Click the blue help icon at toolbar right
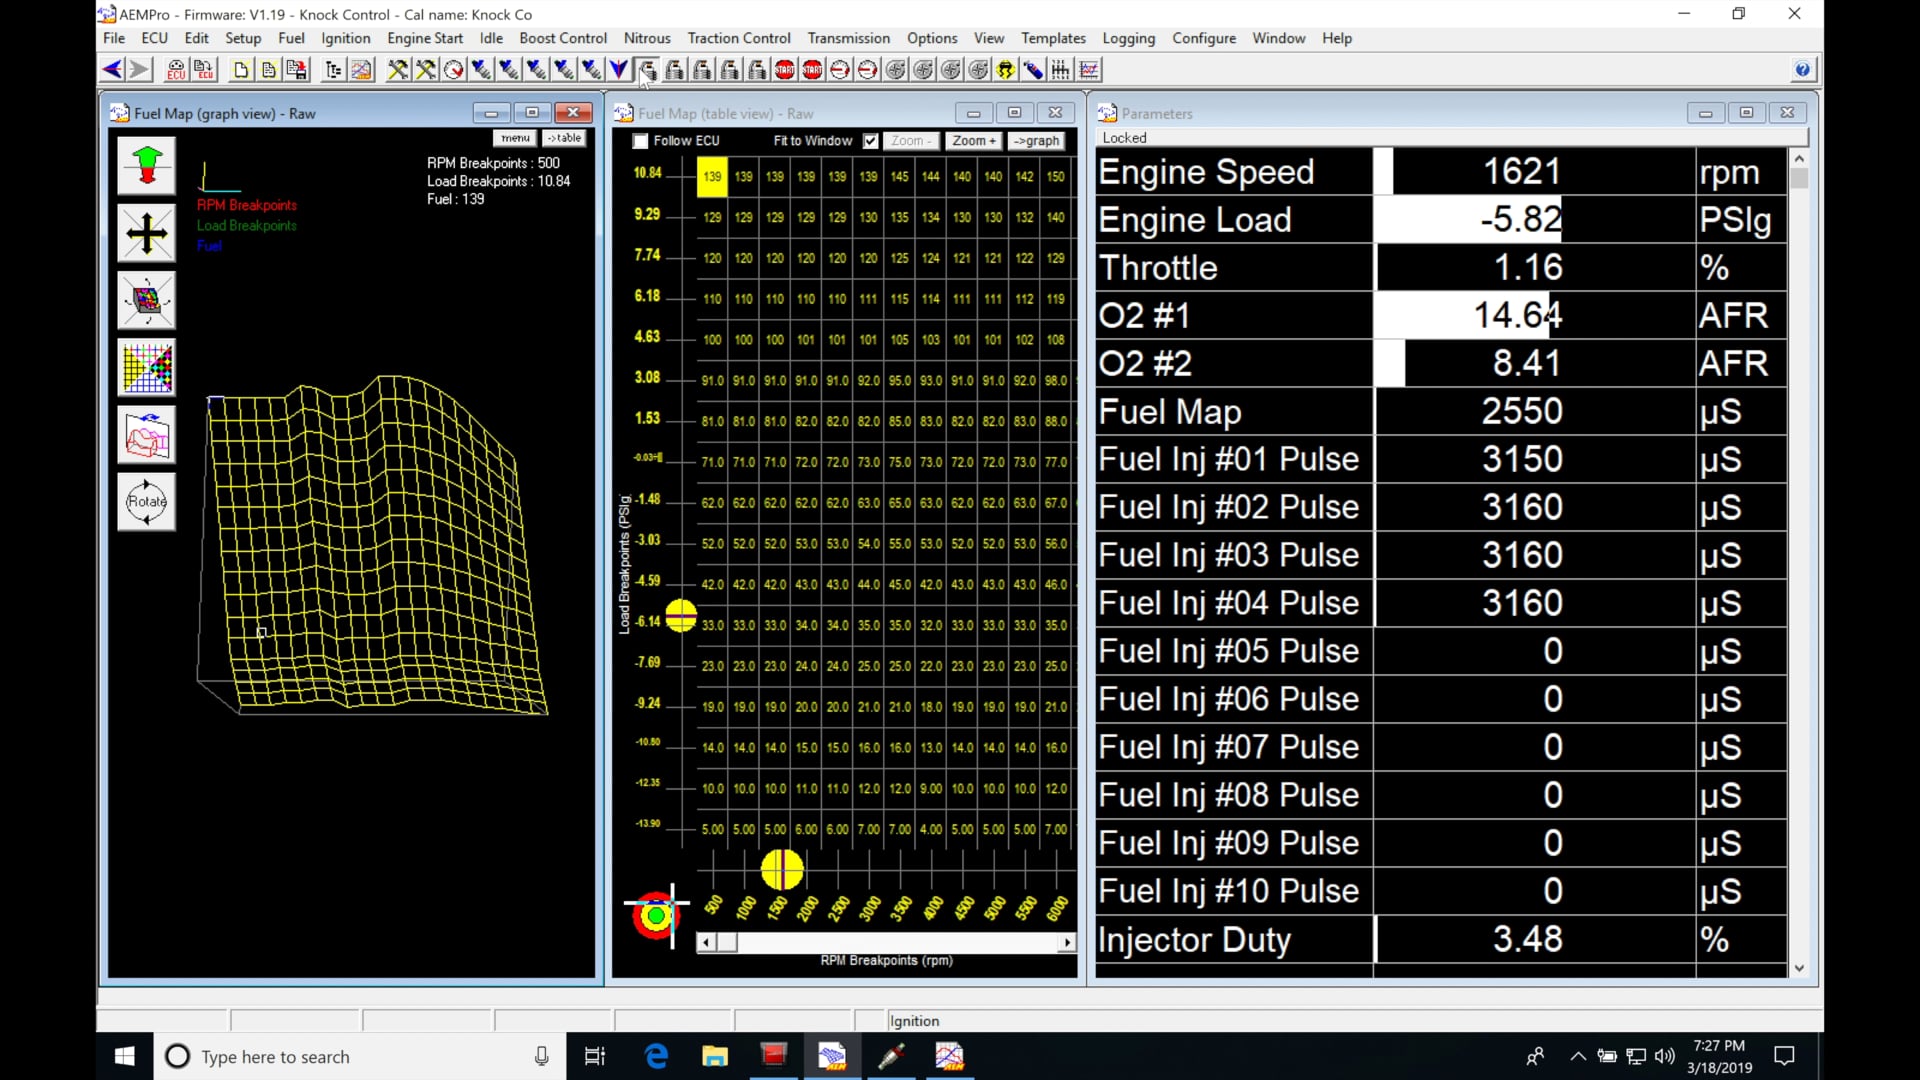 click(x=1802, y=70)
